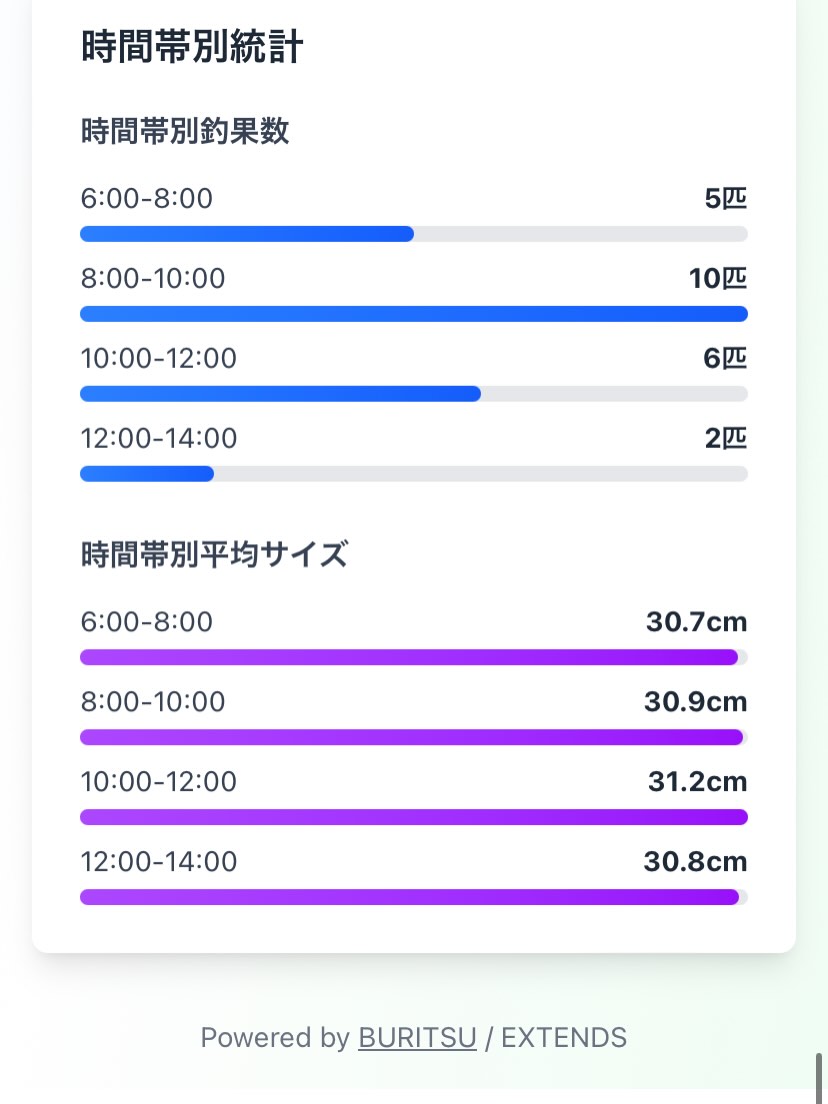Click the 時間帯別統計 heading

192,47
